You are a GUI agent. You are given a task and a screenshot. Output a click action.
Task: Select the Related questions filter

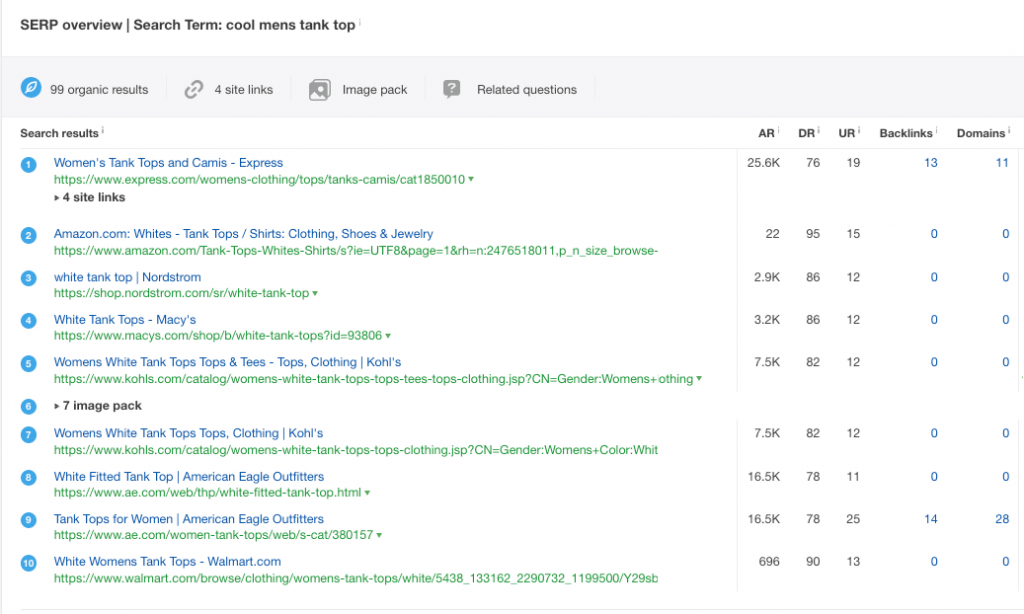[510, 89]
